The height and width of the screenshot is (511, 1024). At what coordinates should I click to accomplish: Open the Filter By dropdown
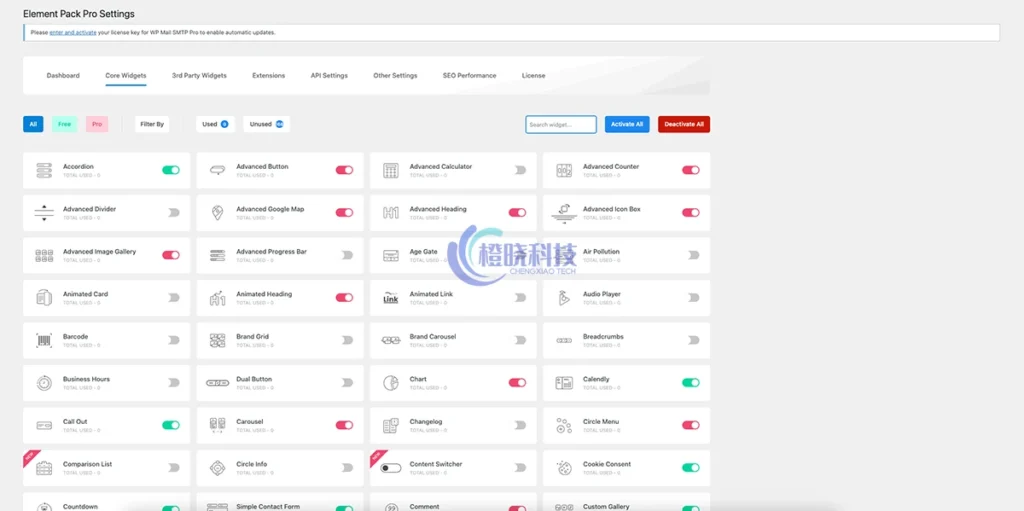click(152, 124)
